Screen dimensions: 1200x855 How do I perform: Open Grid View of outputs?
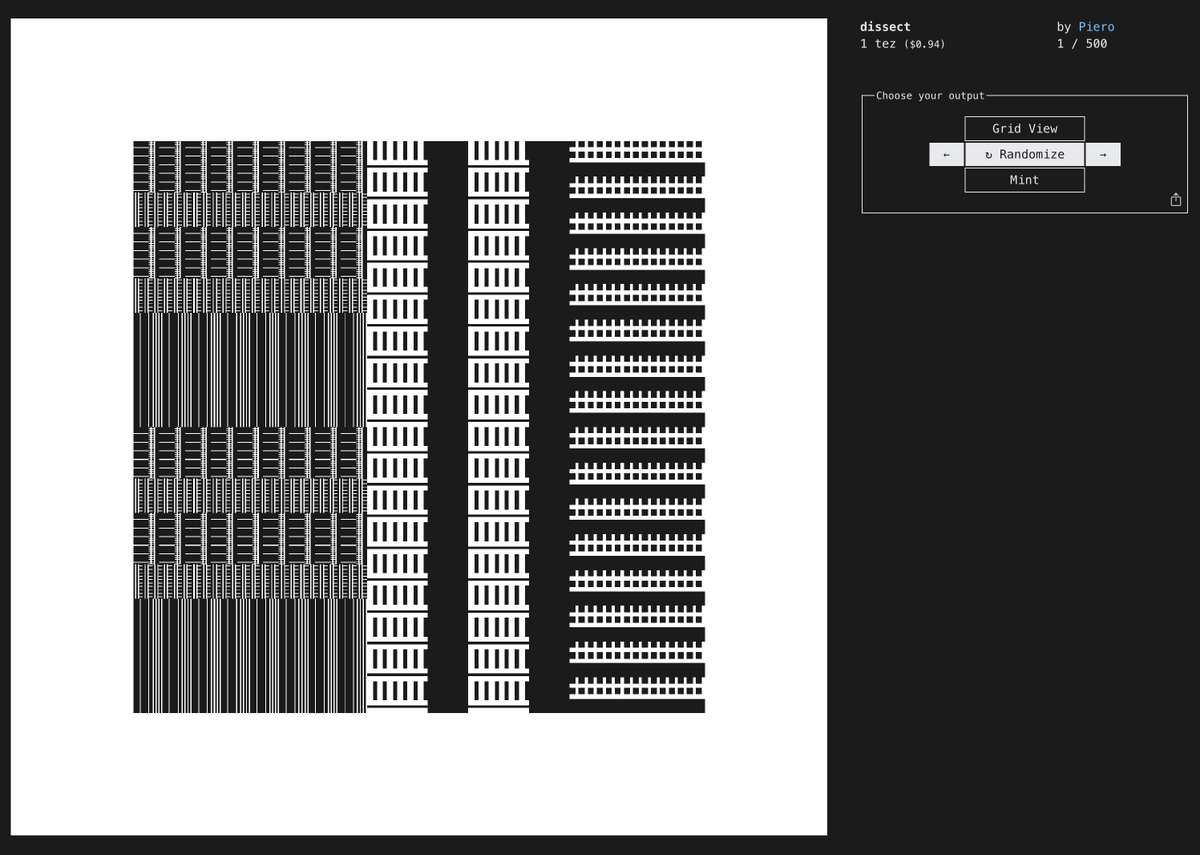click(1024, 128)
